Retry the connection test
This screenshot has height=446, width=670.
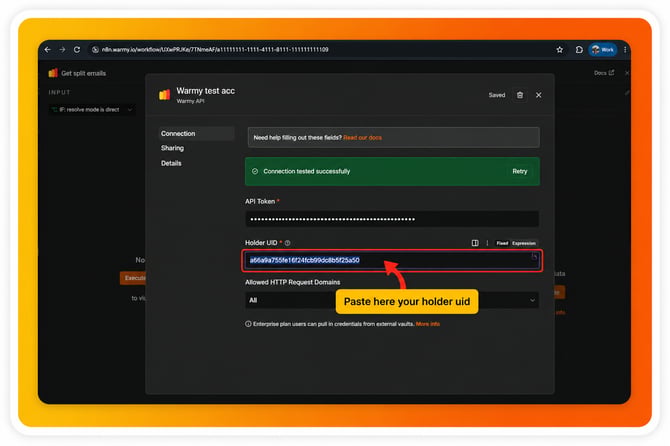(x=520, y=171)
